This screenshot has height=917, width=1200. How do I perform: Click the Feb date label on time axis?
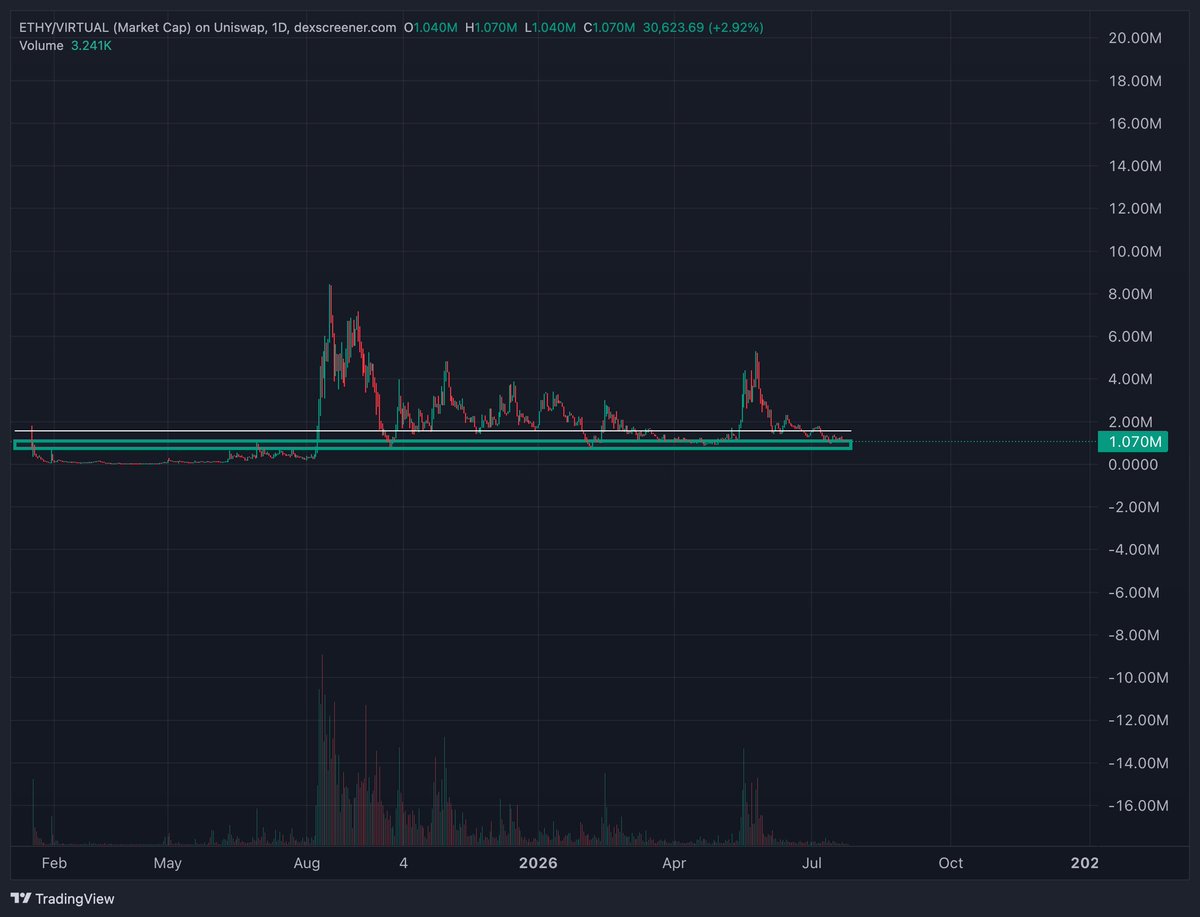[x=54, y=863]
